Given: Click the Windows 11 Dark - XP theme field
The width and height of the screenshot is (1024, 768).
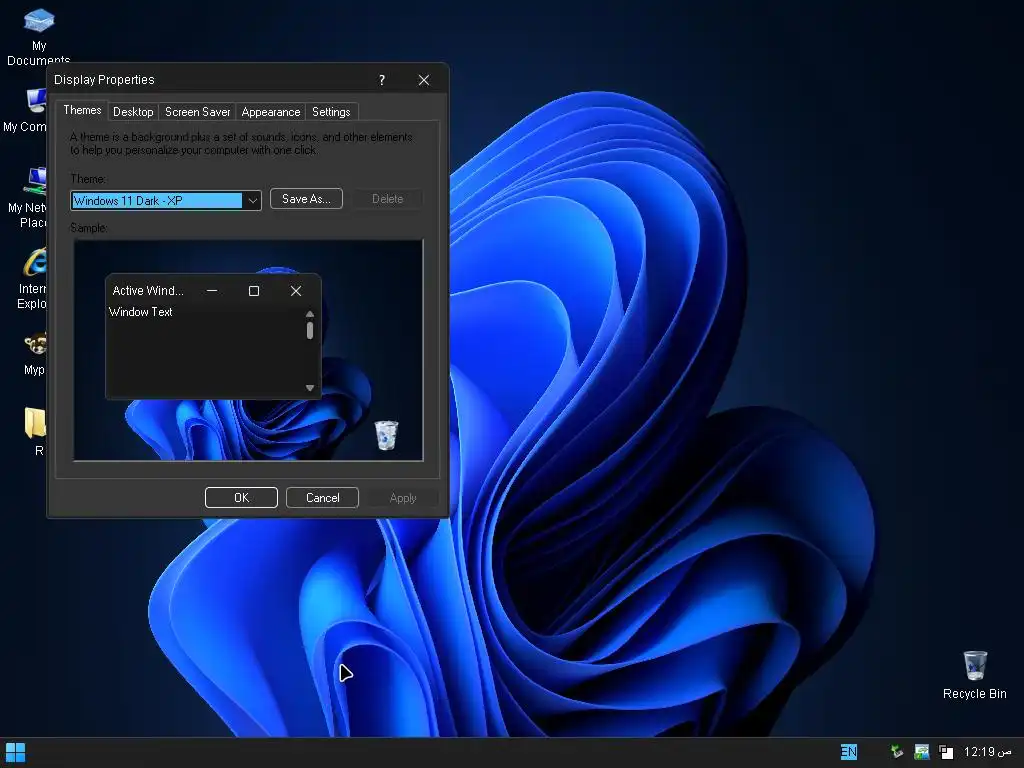Looking at the screenshot, I should (157, 200).
